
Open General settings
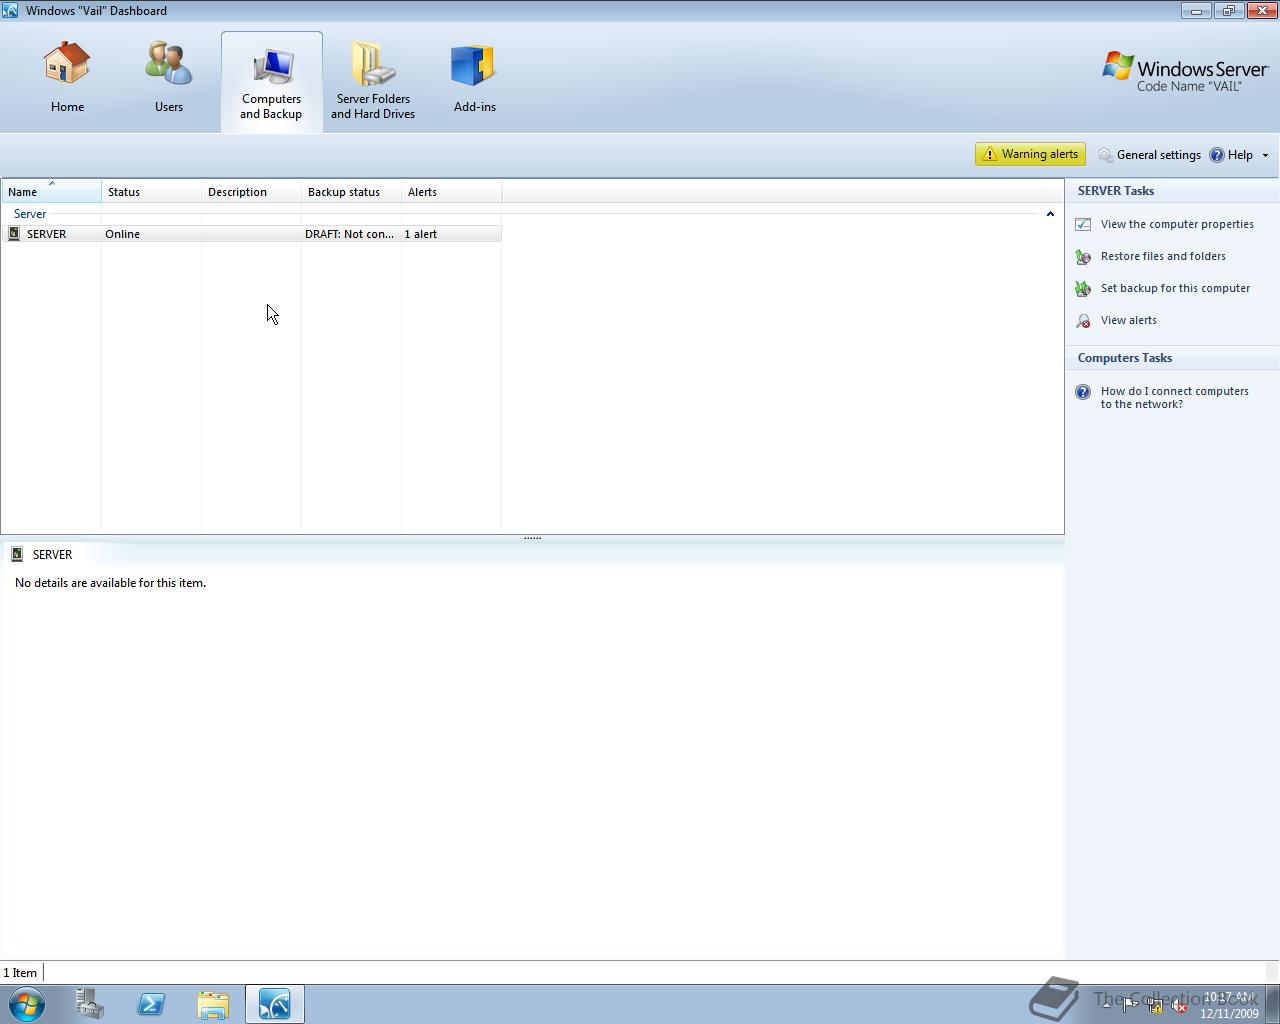(x=1149, y=155)
